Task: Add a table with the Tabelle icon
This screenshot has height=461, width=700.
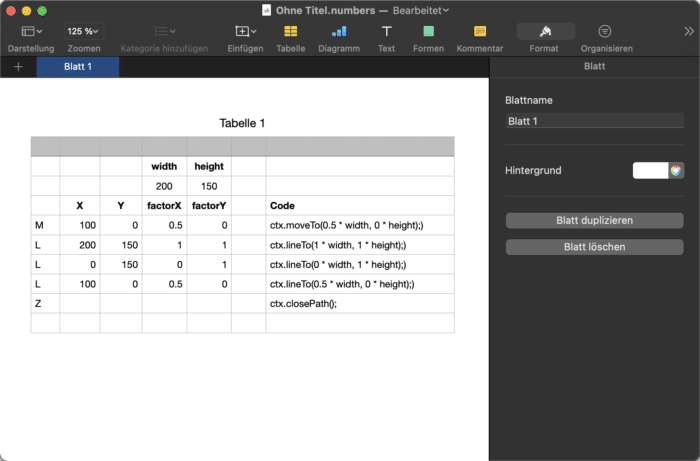Action: coord(291,31)
